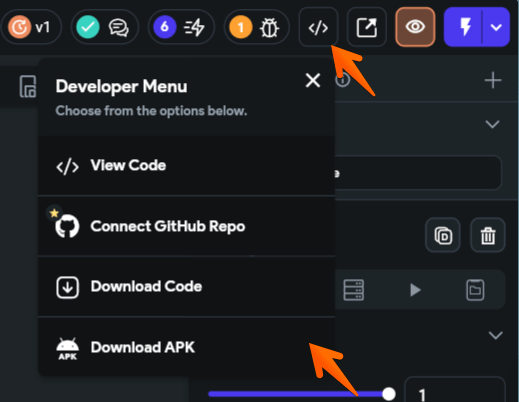Close the Developer Menu
Viewport: 519px width, 402px height.
point(313,81)
